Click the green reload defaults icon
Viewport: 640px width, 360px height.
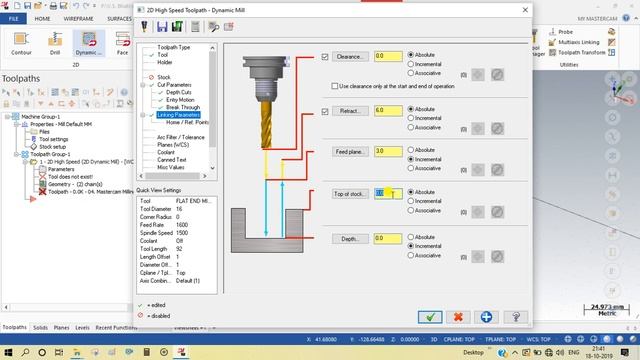[177, 27]
